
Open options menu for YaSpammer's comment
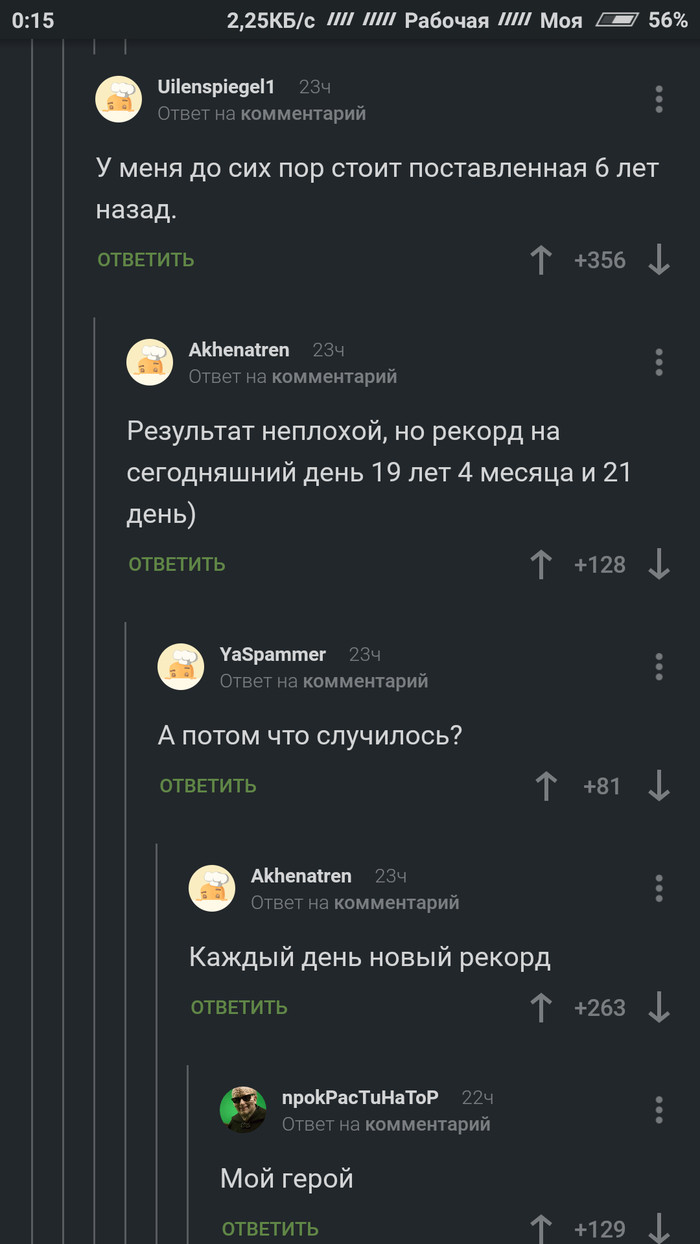point(658,667)
